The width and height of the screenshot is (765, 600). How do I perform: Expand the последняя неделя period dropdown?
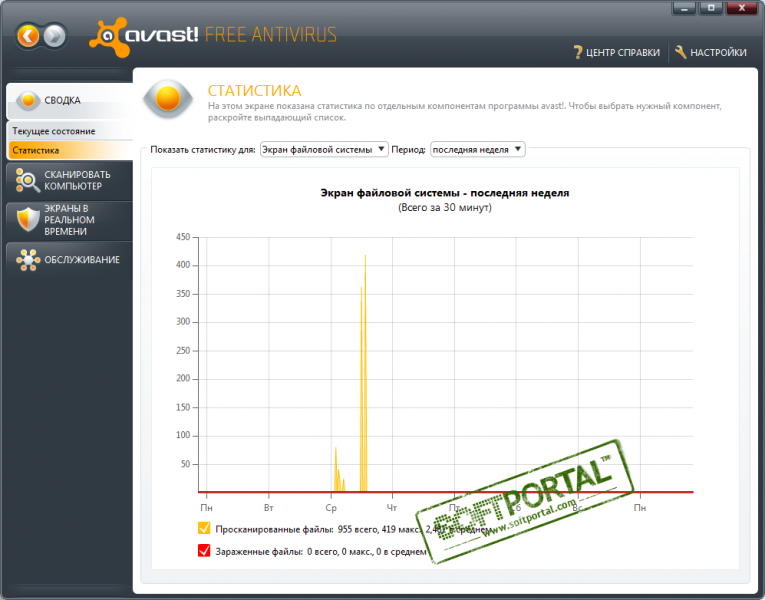pyautogui.click(x=478, y=149)
